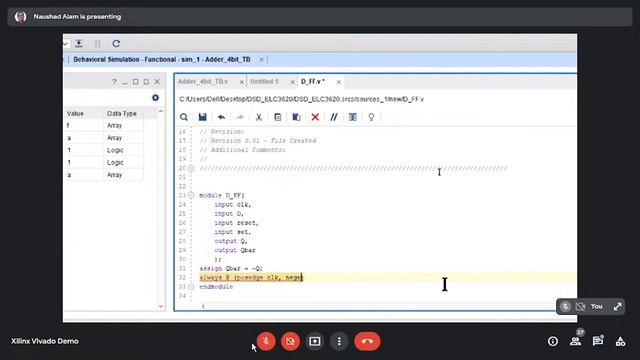Open the chat panel in Meet
This screenshot has width=640, height=360.
598,341
